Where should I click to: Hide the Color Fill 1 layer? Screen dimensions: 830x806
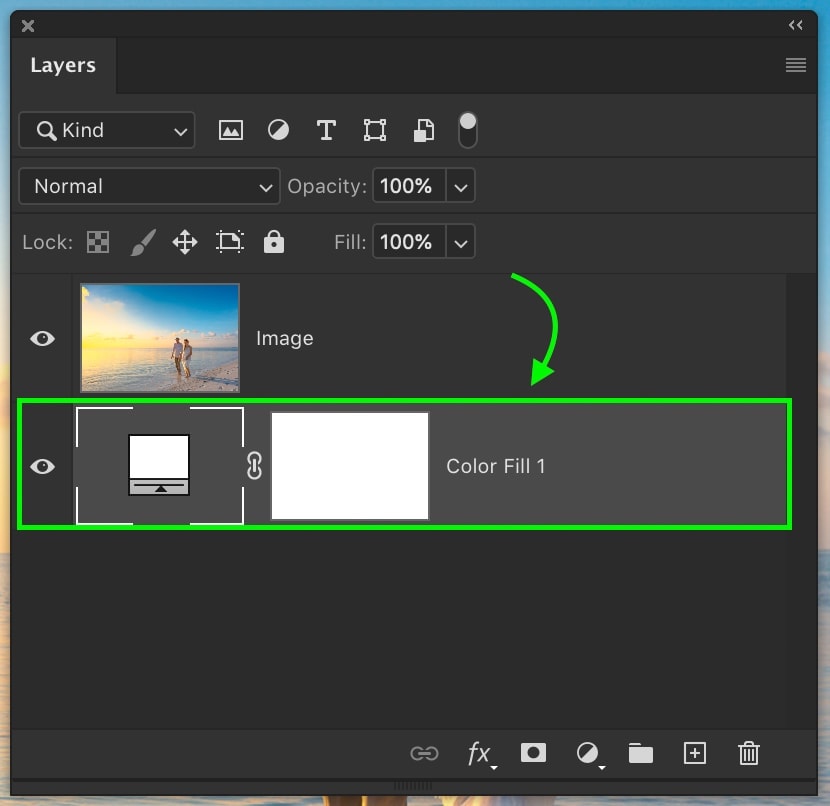(42, 466)
